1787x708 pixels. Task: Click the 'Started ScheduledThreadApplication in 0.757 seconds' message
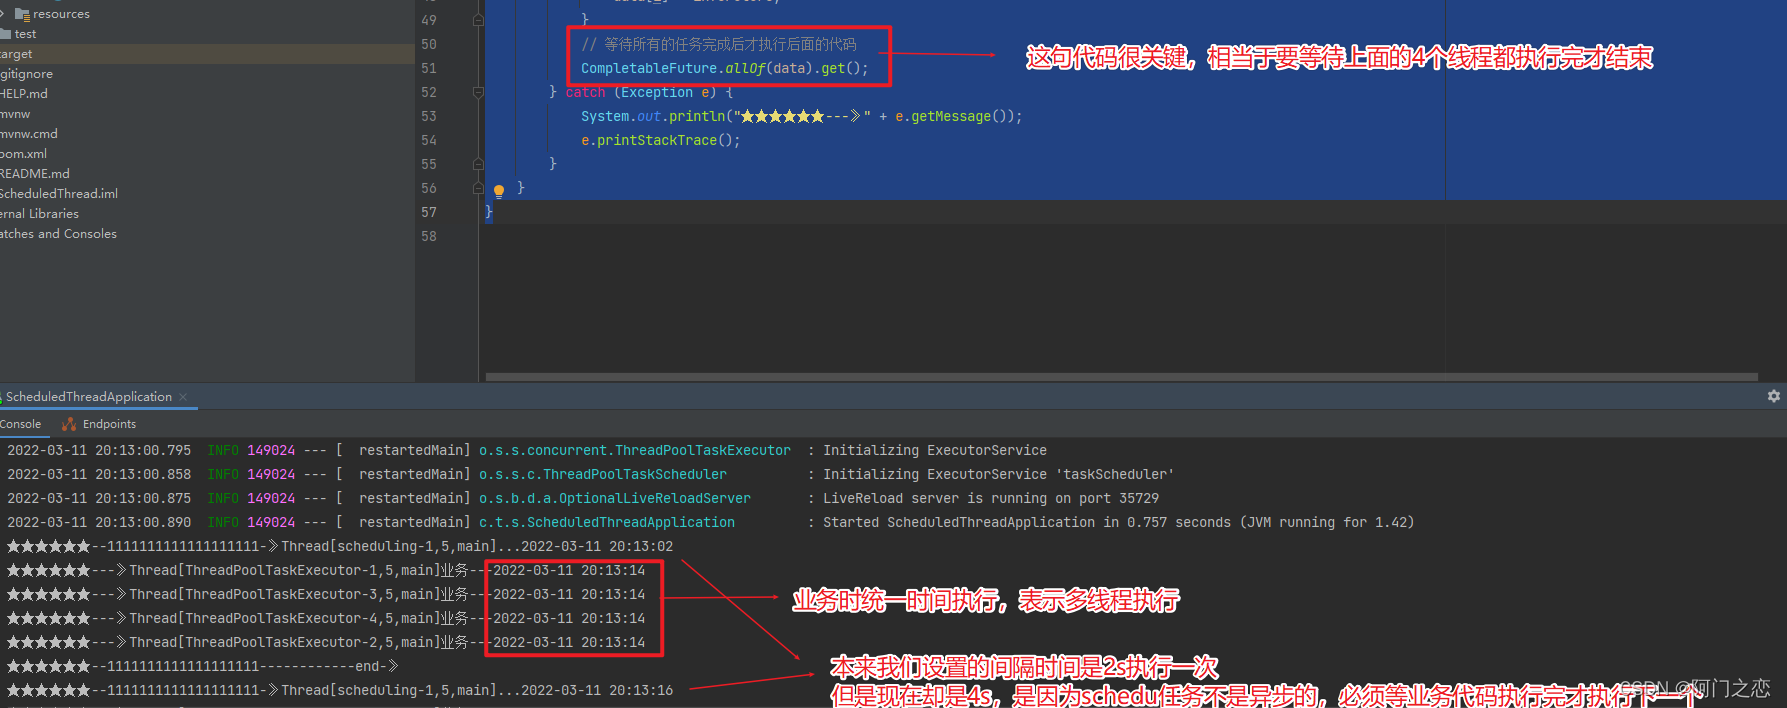pyautogui.click(x=1119, y=523)
